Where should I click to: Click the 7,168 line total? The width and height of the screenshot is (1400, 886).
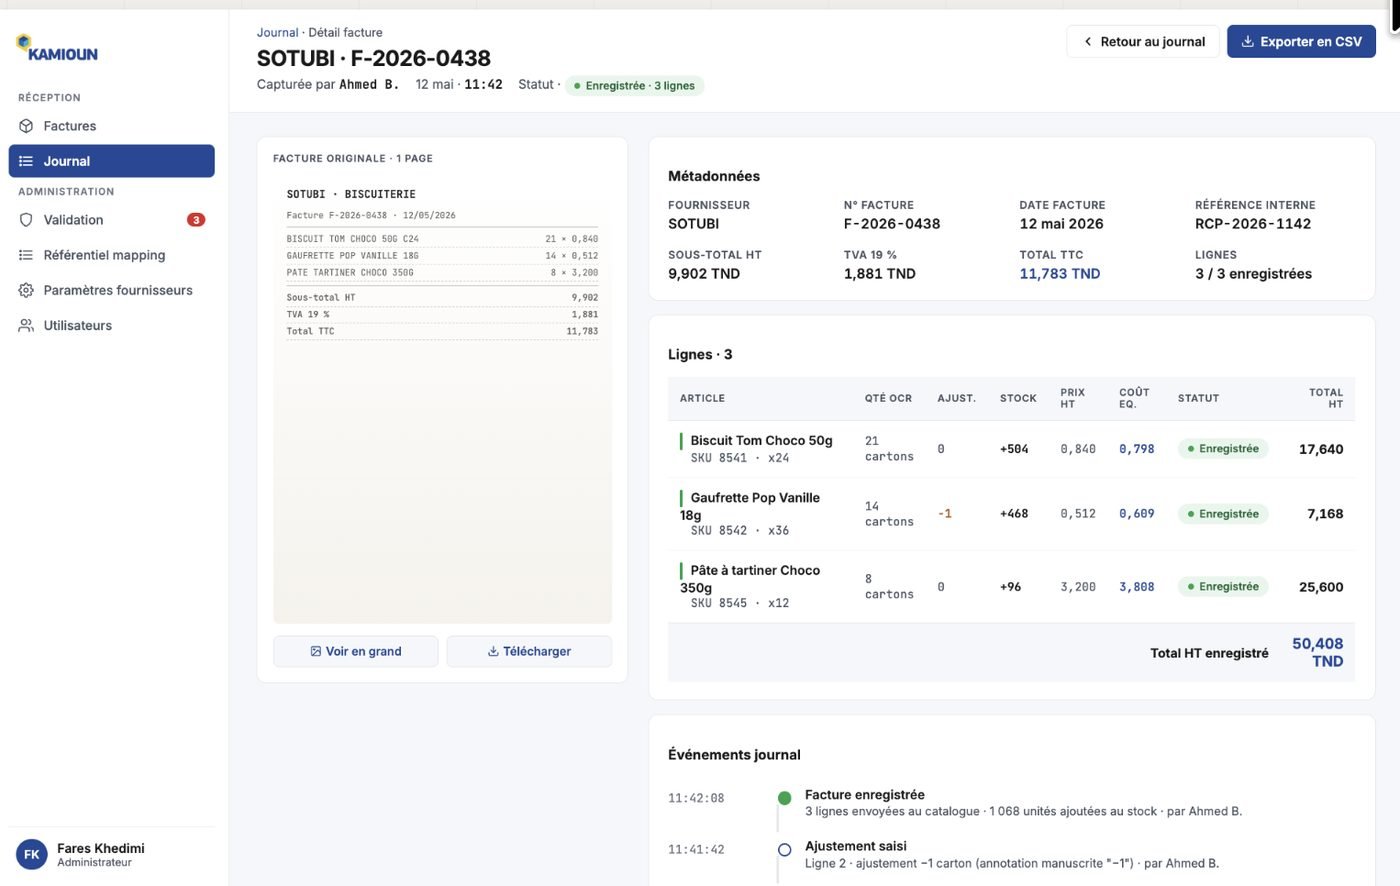1325,514
